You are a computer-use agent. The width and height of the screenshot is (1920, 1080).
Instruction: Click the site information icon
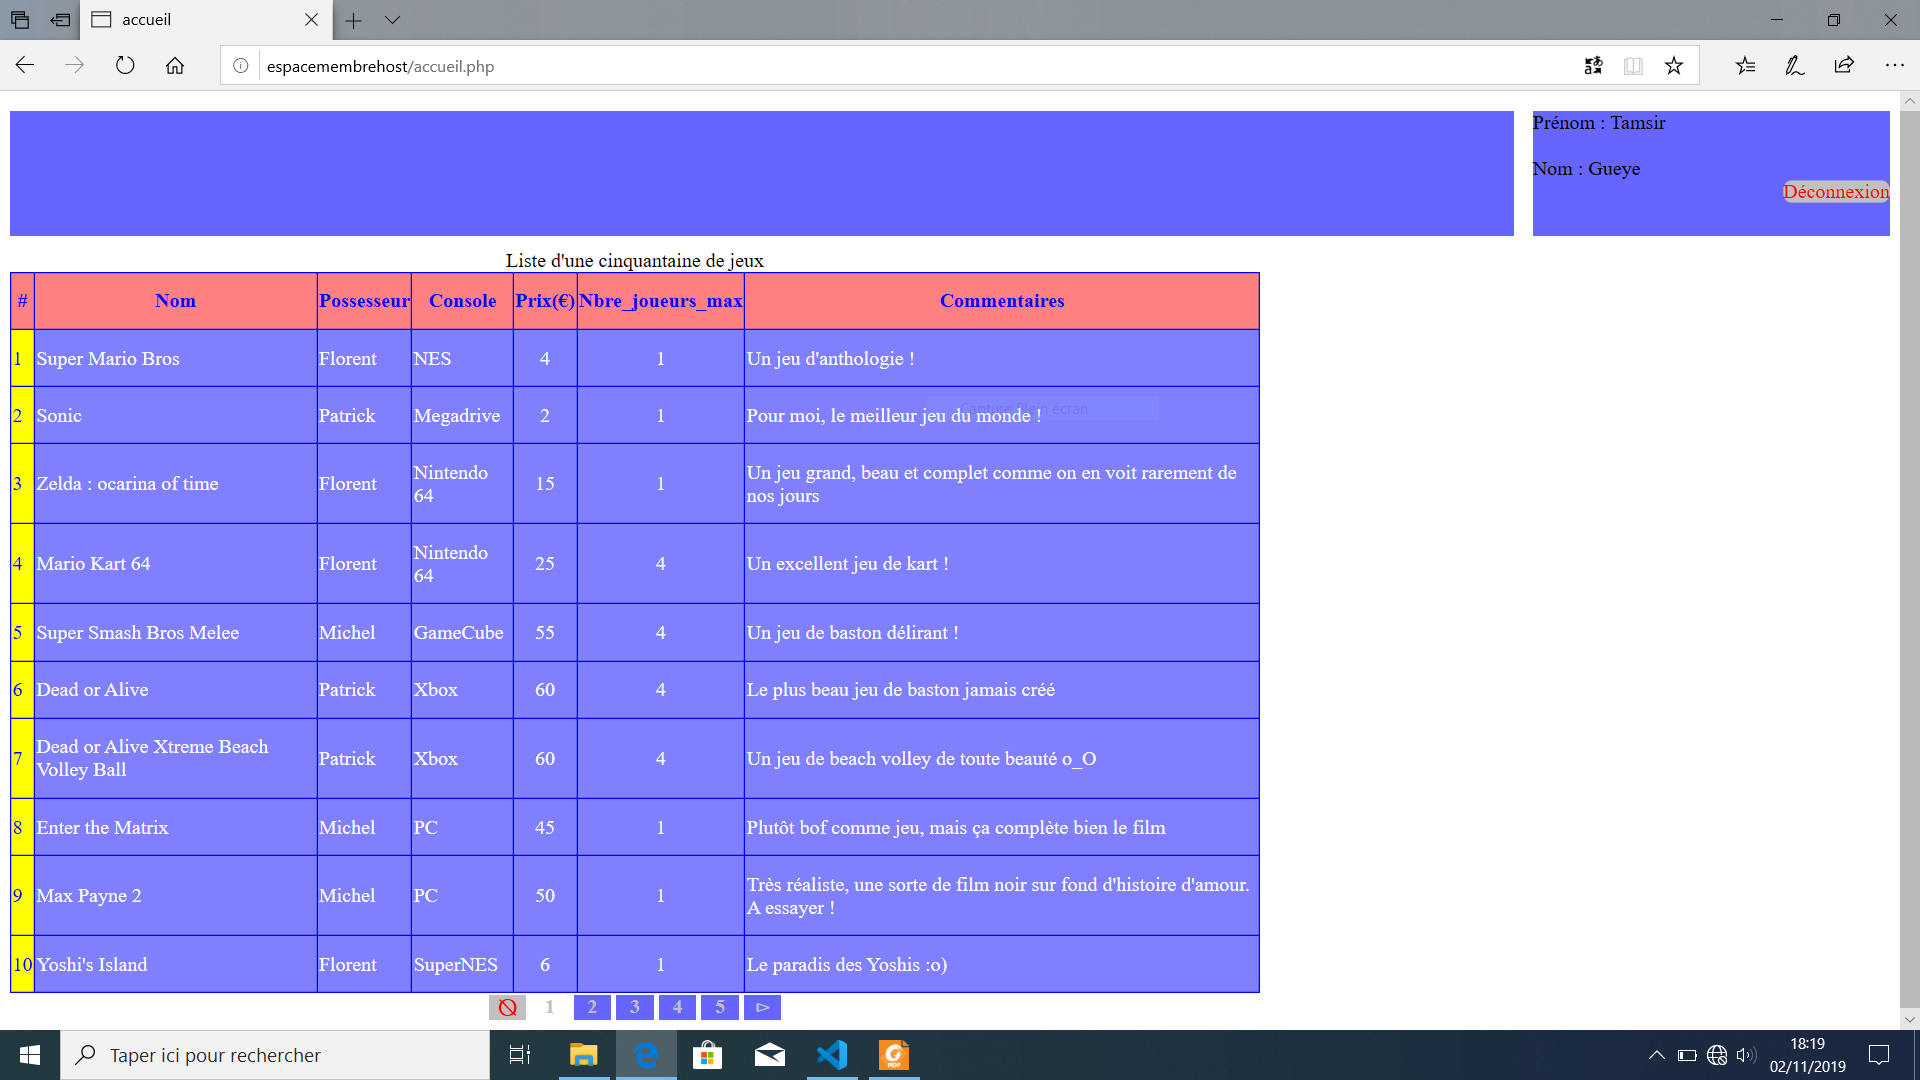(x=241, y=66)
